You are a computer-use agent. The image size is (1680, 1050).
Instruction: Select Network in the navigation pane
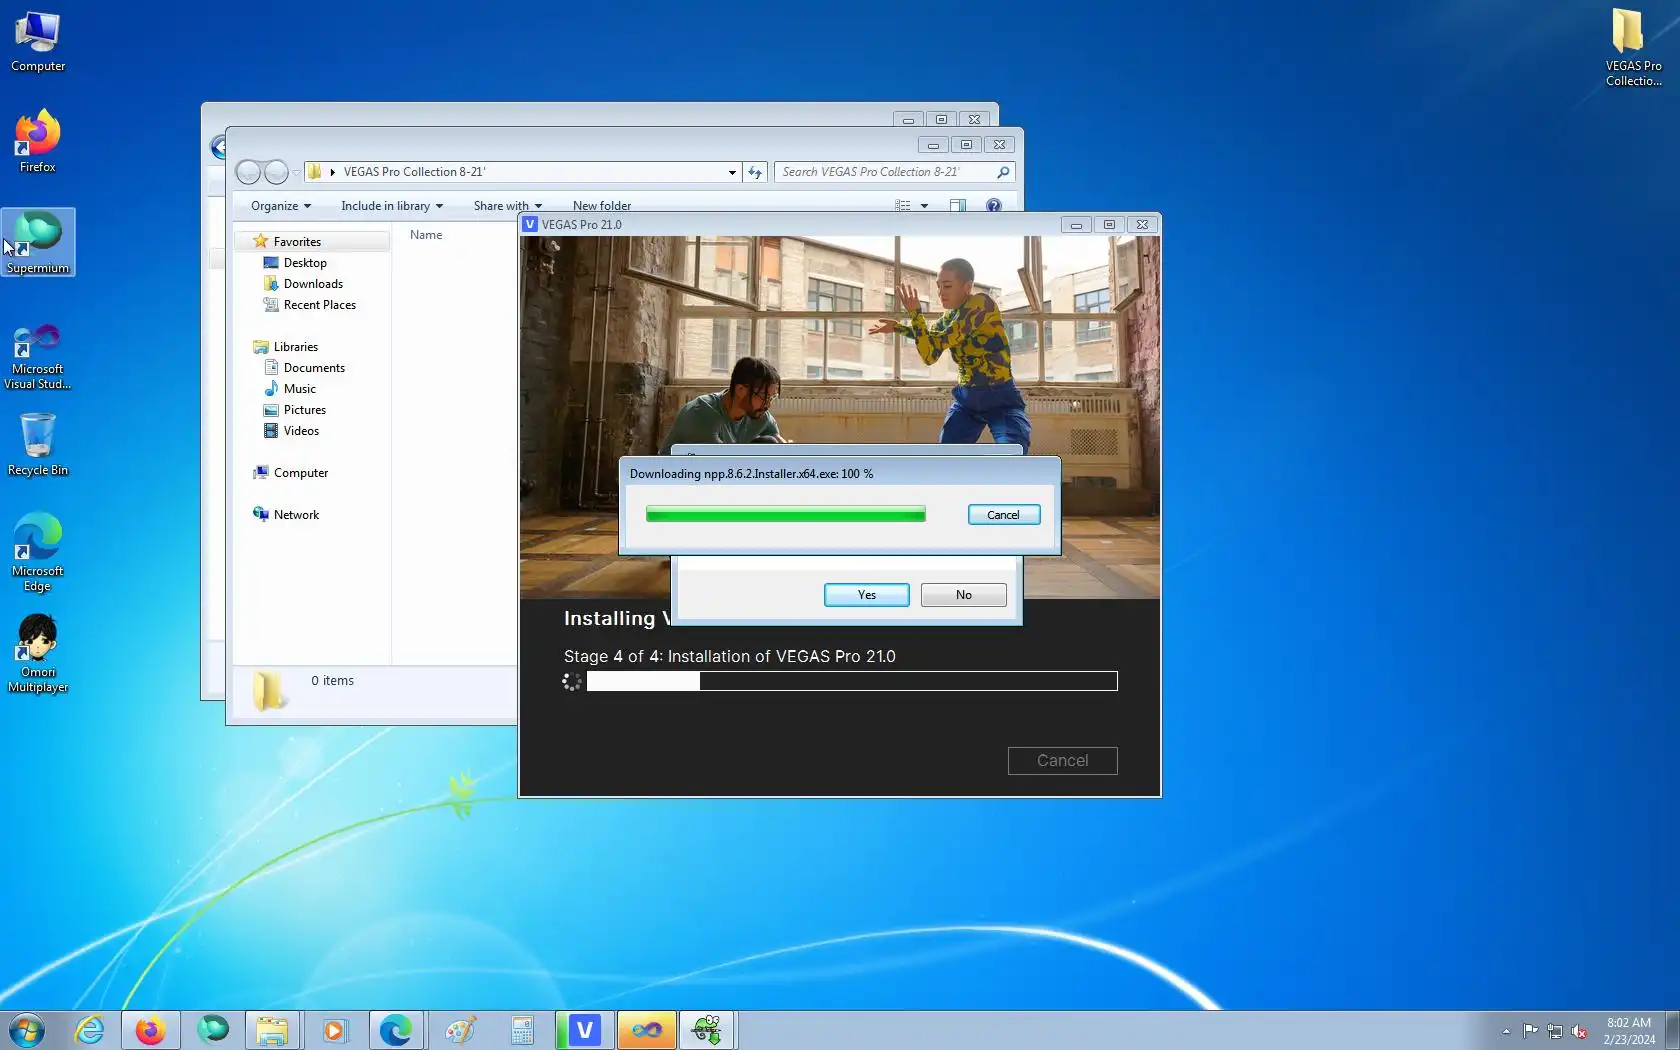click(296, 515)
